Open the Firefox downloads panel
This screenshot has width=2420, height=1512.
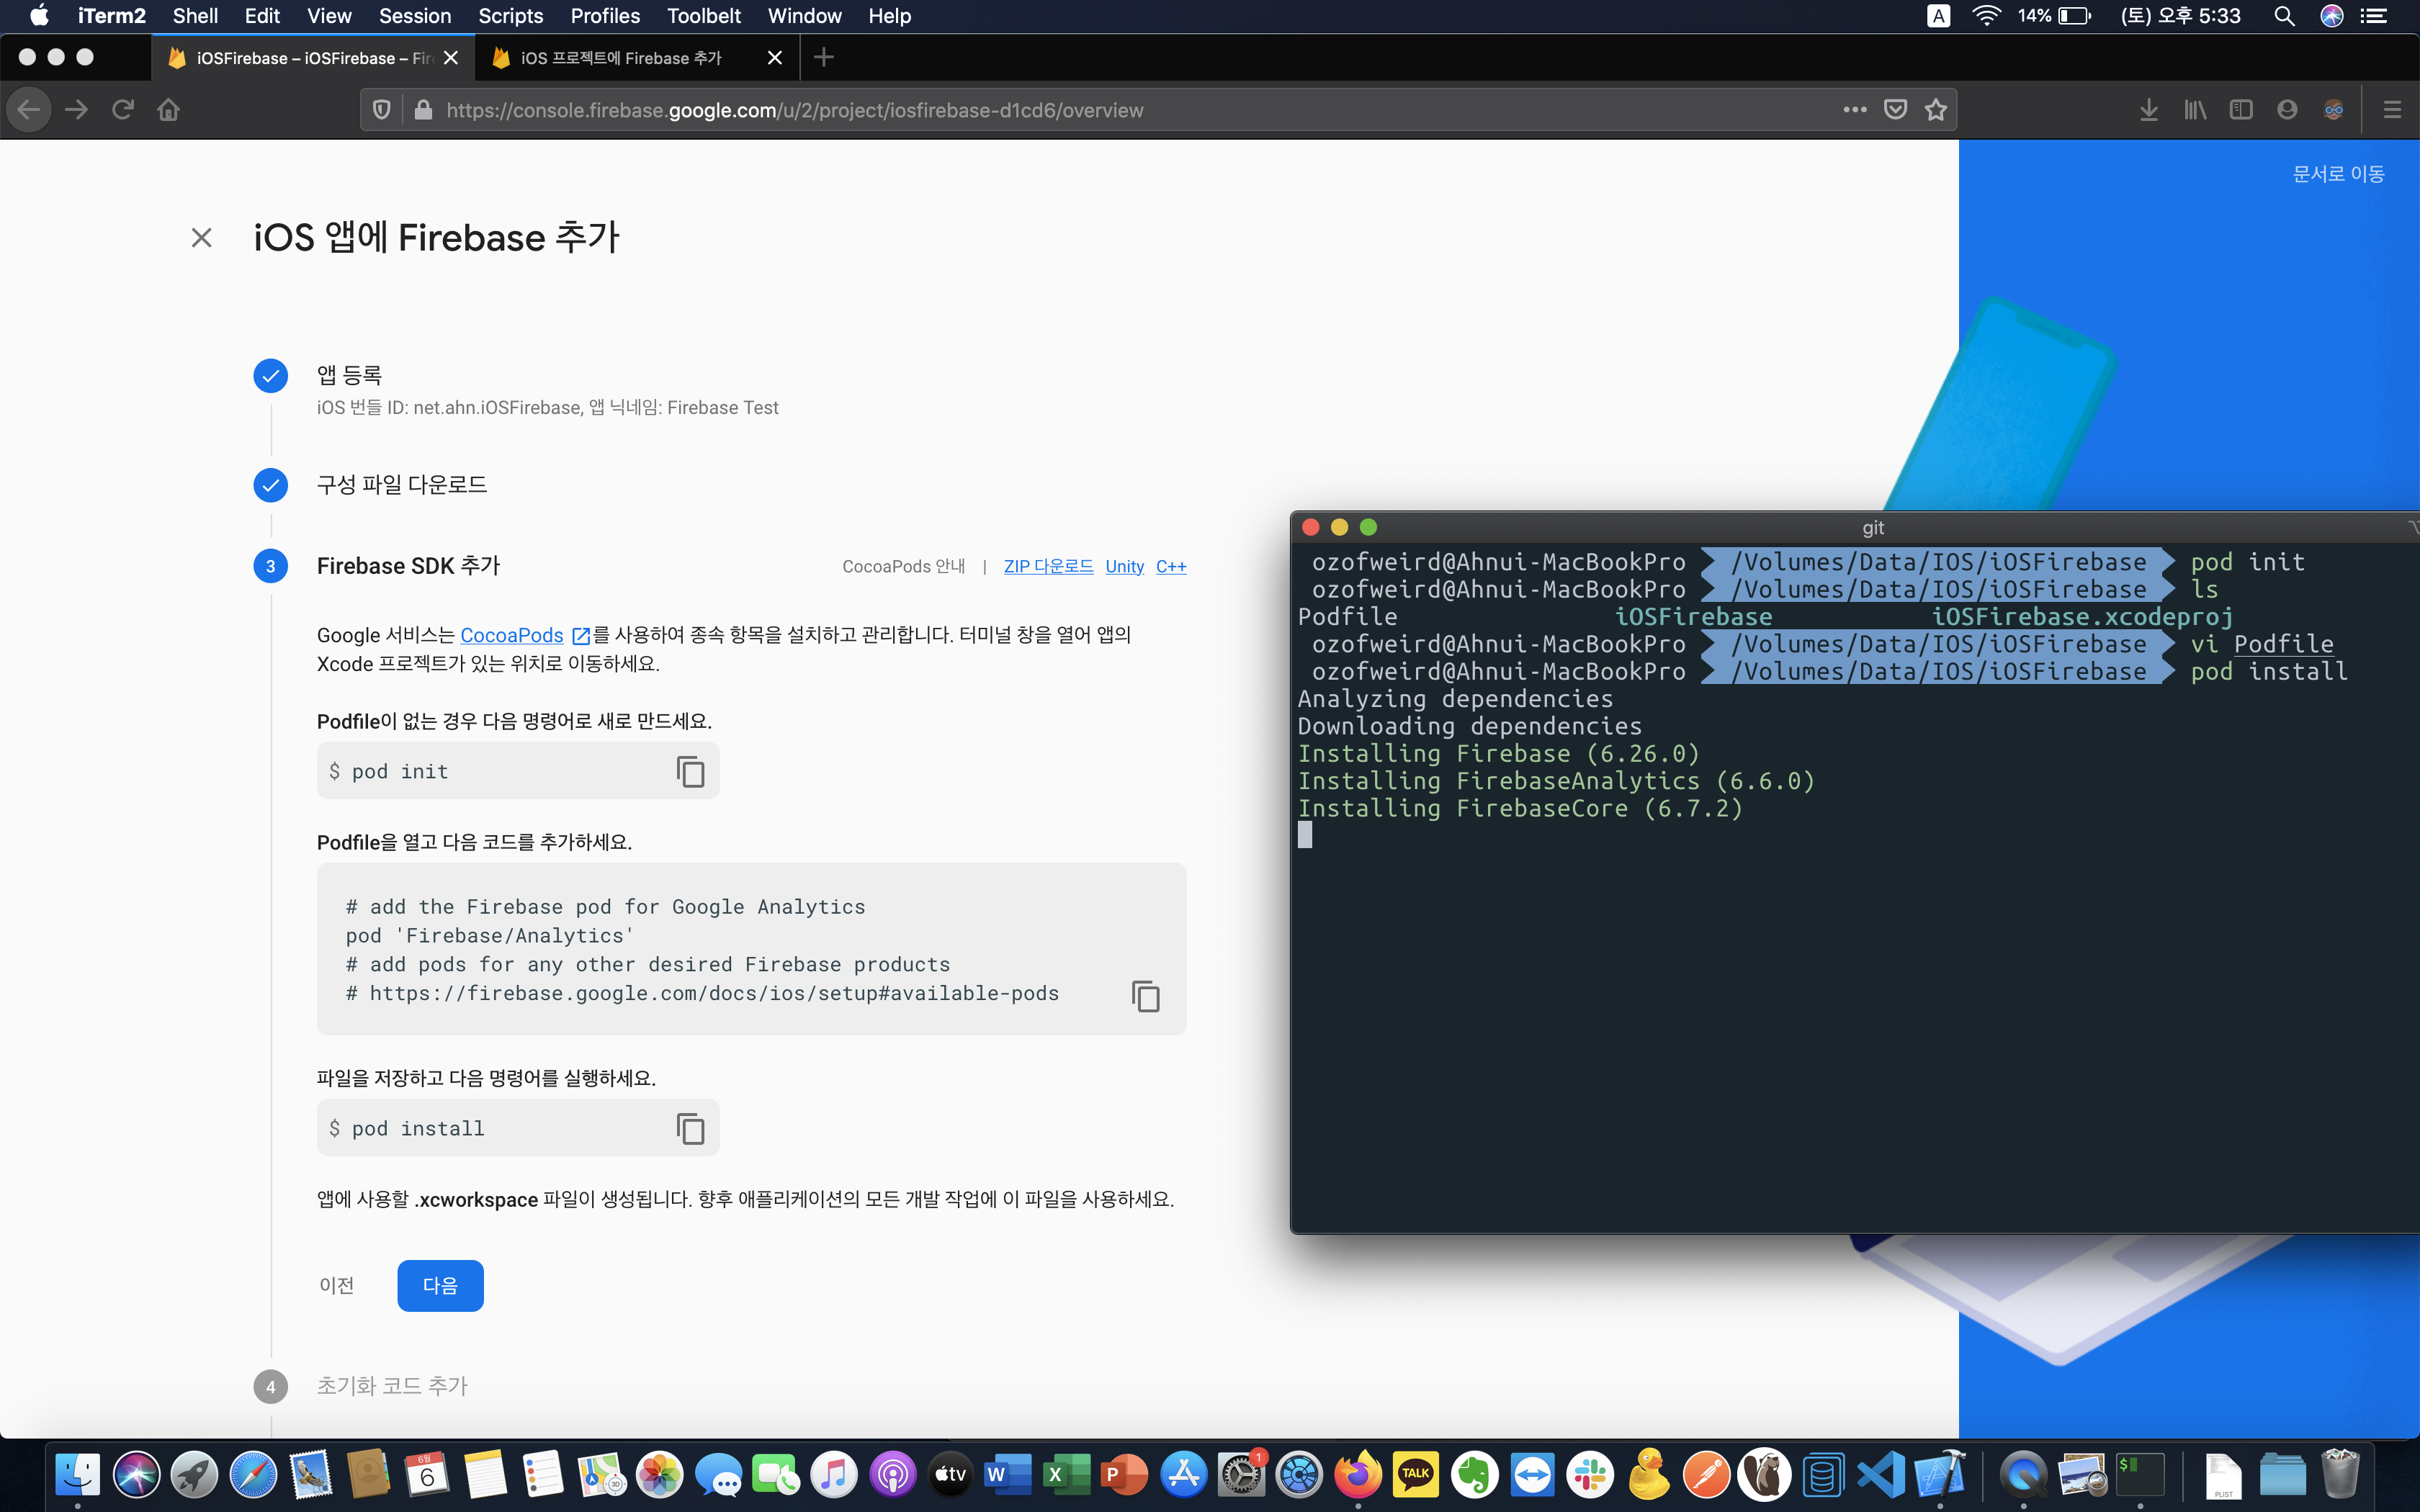[2148, 110]
